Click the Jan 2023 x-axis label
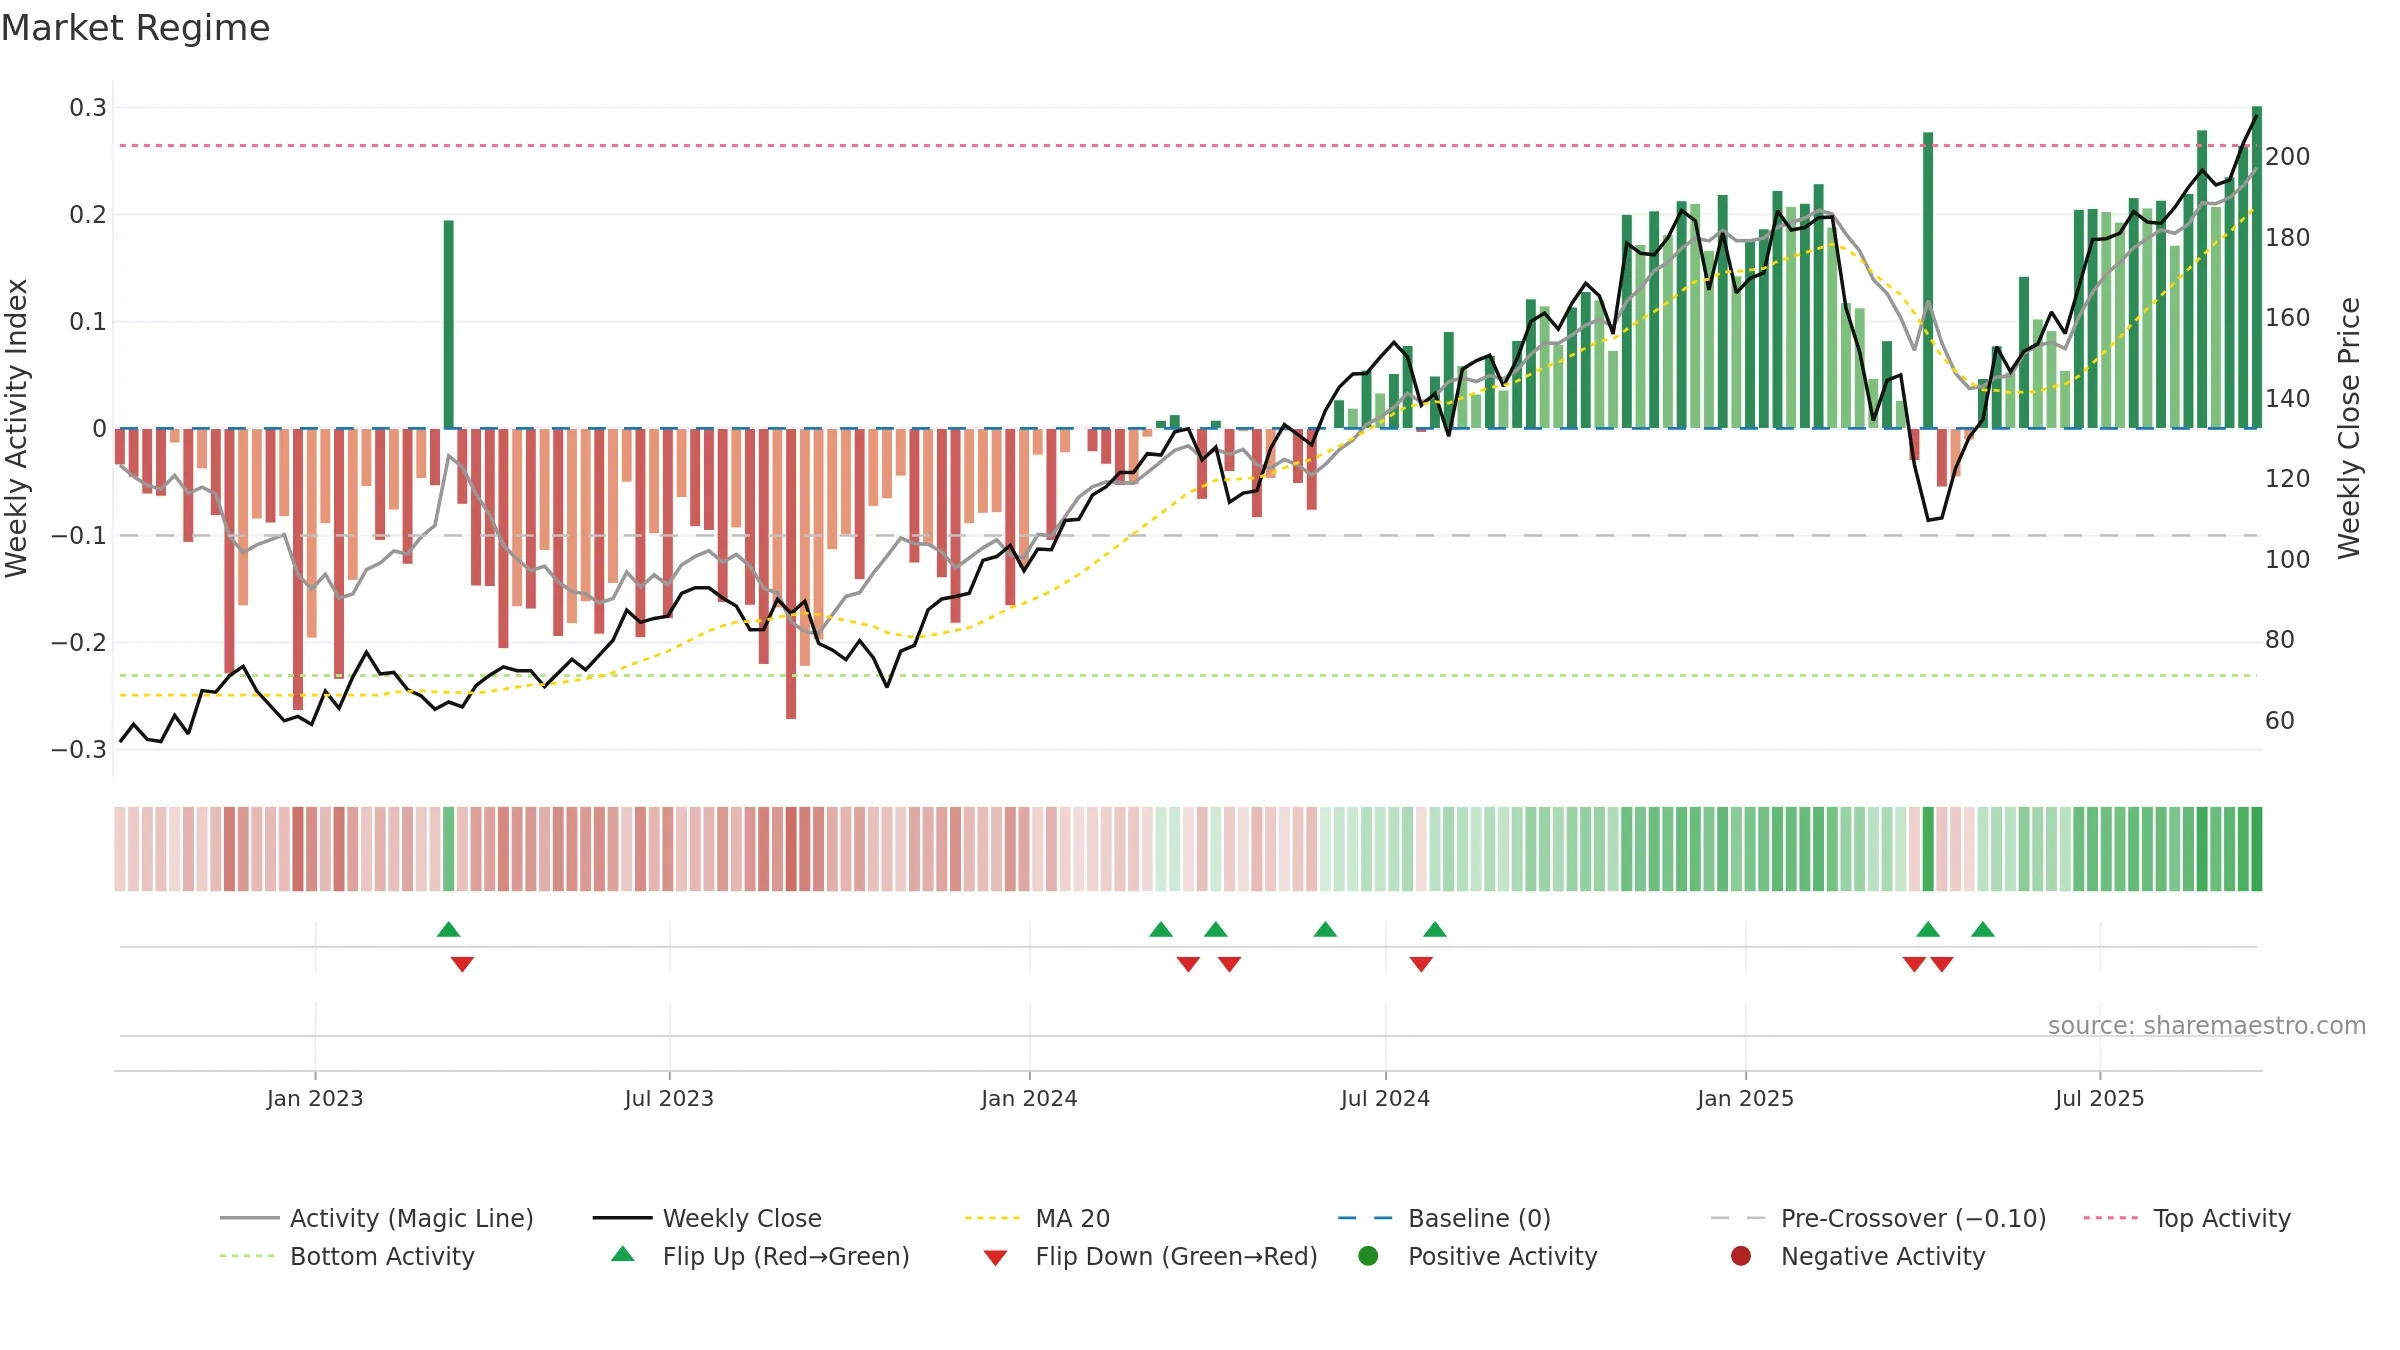The height and width of the screenshot is (1350, 2400). click(315, 1098)
